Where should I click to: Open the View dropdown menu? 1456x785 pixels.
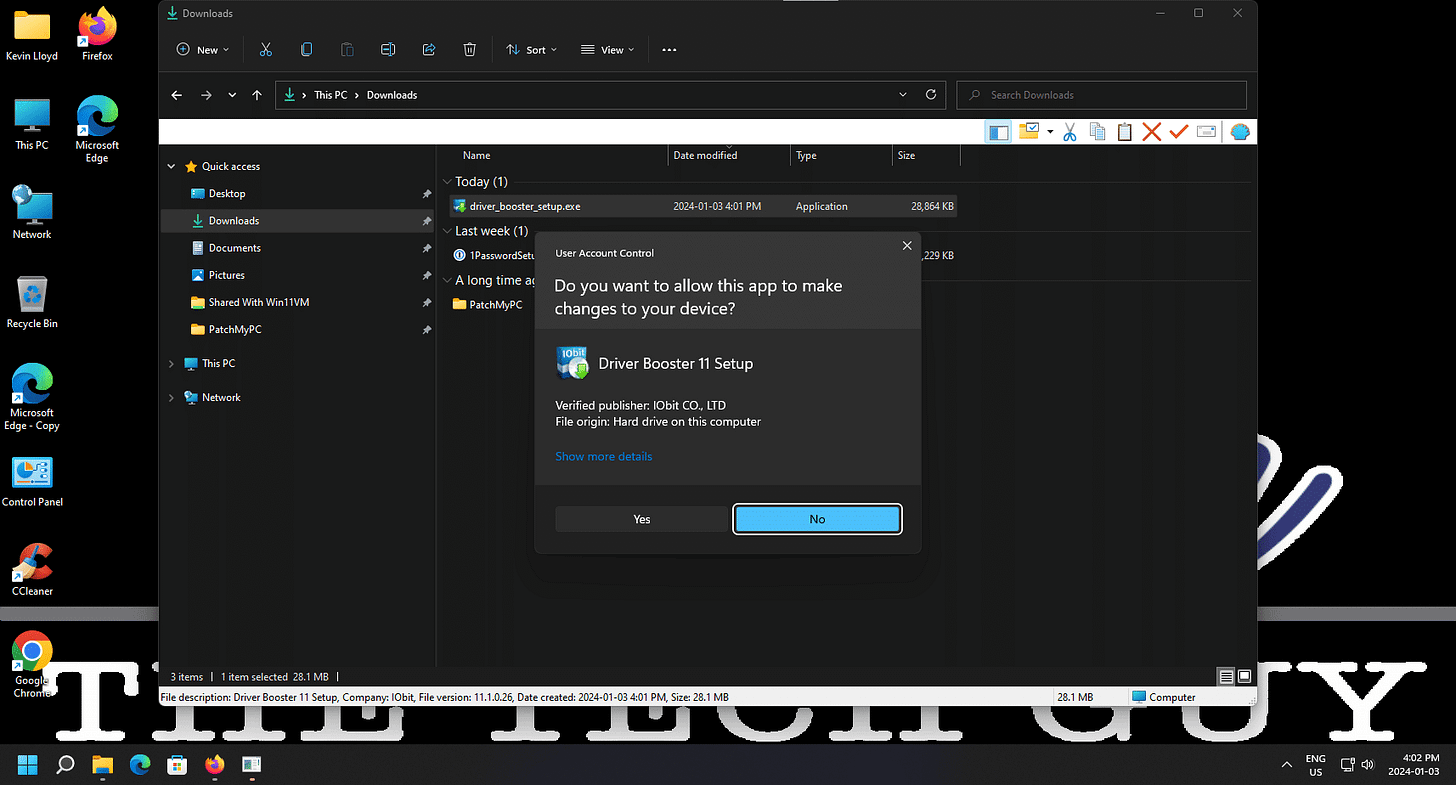coord(608,49)
